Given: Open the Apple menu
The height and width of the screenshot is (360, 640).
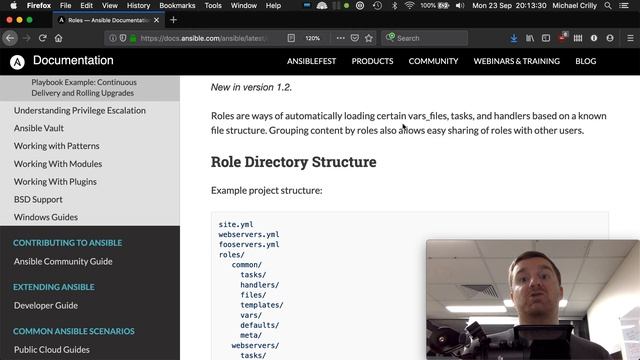Looking at the screenshot, I should [13, 6].
